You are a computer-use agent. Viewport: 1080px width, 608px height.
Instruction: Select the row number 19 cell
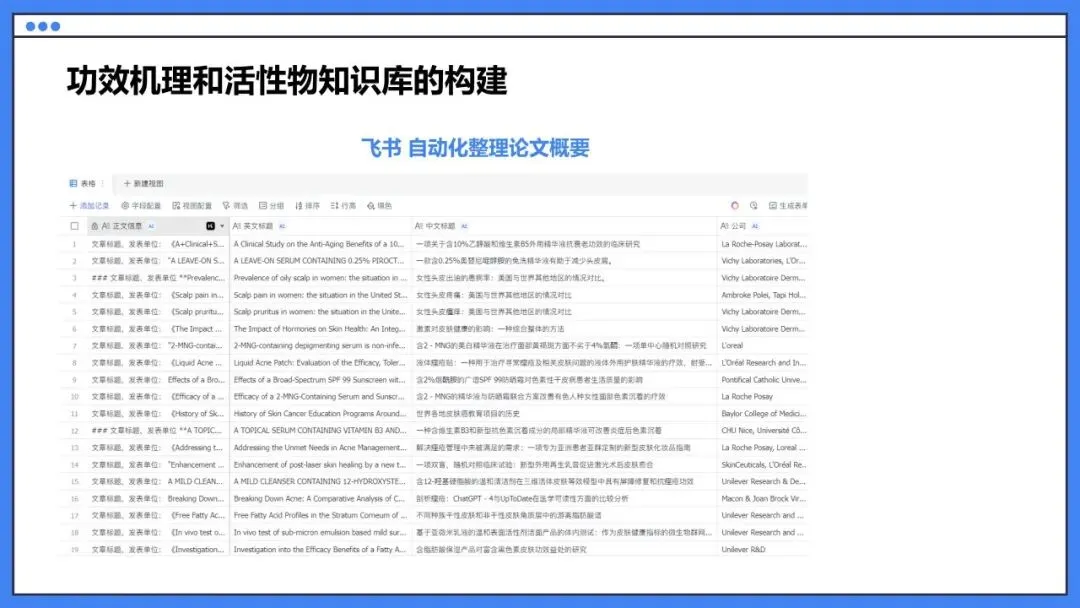74,549
